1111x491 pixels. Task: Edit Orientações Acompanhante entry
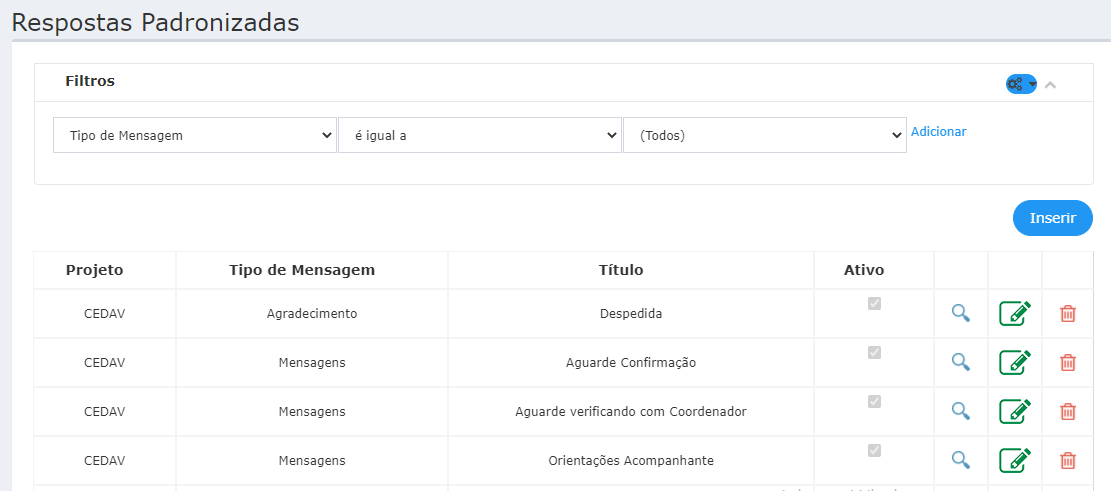(x=1015, y=460)
